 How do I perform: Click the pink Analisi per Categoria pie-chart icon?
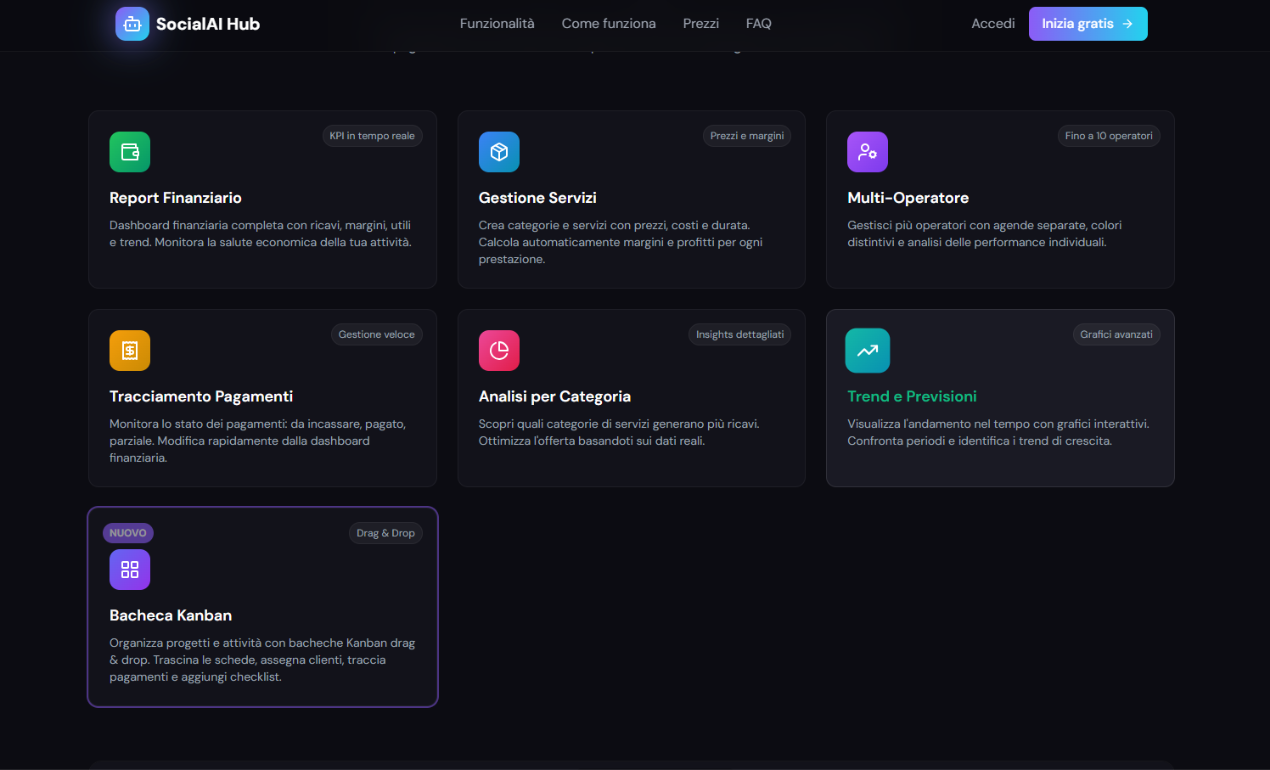(498, 350)
